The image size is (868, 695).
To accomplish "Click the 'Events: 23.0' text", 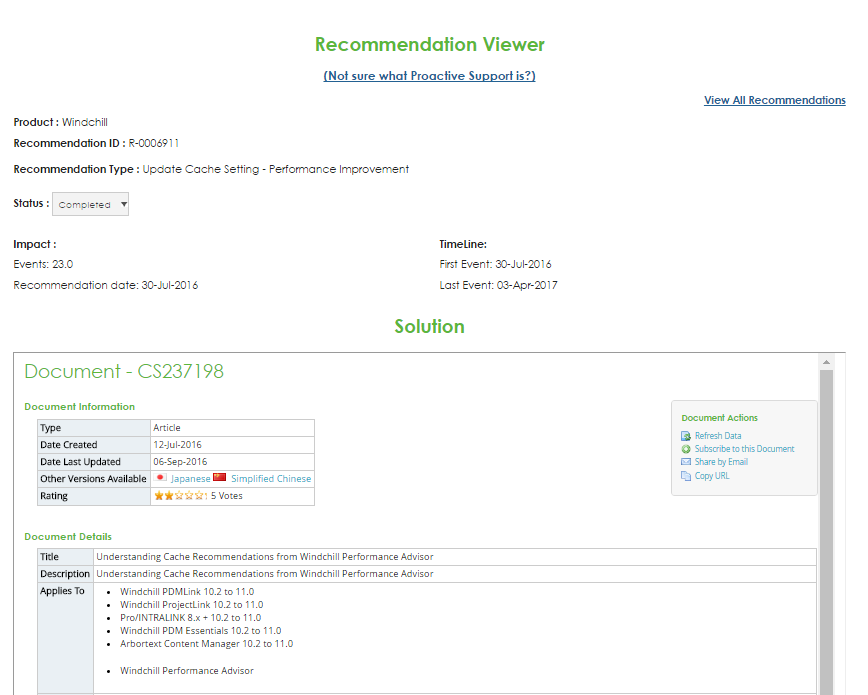I will 43,264.
